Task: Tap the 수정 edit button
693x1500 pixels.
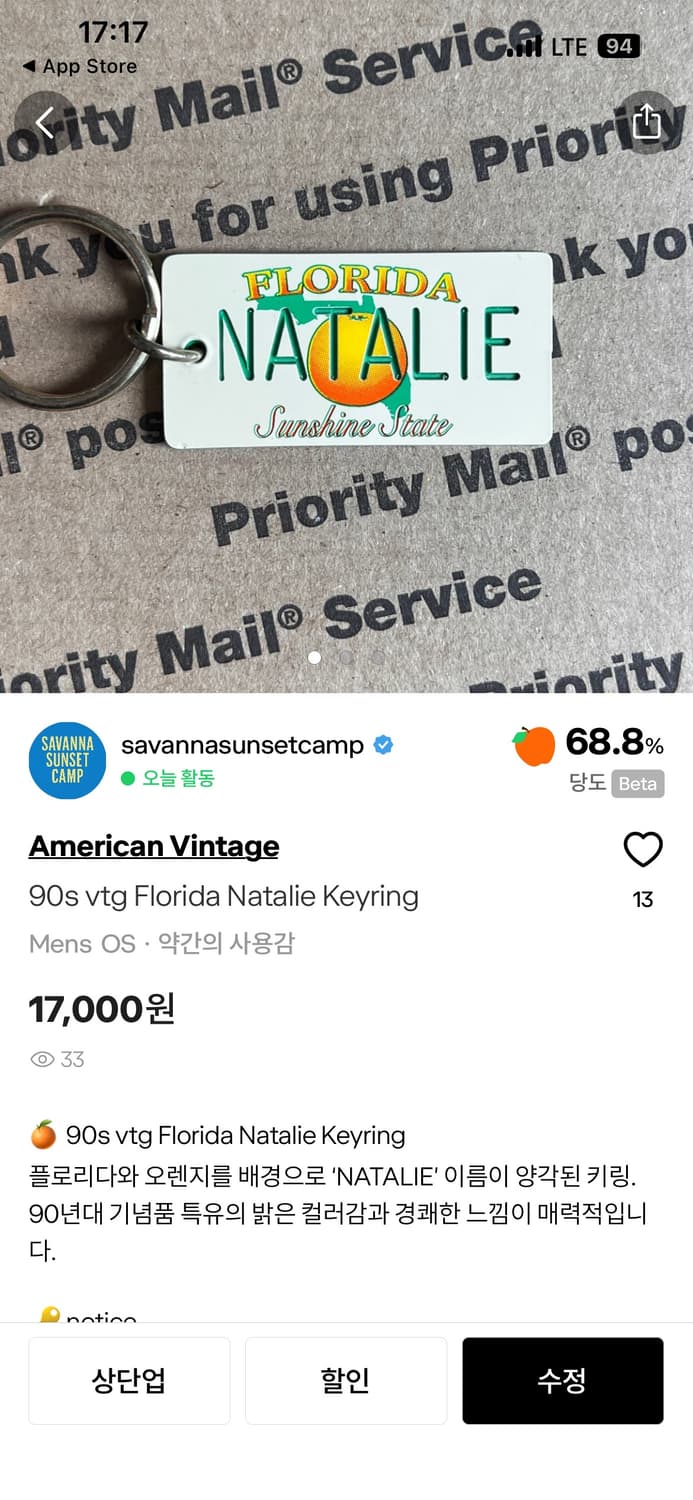Action: click(563, 1381)
